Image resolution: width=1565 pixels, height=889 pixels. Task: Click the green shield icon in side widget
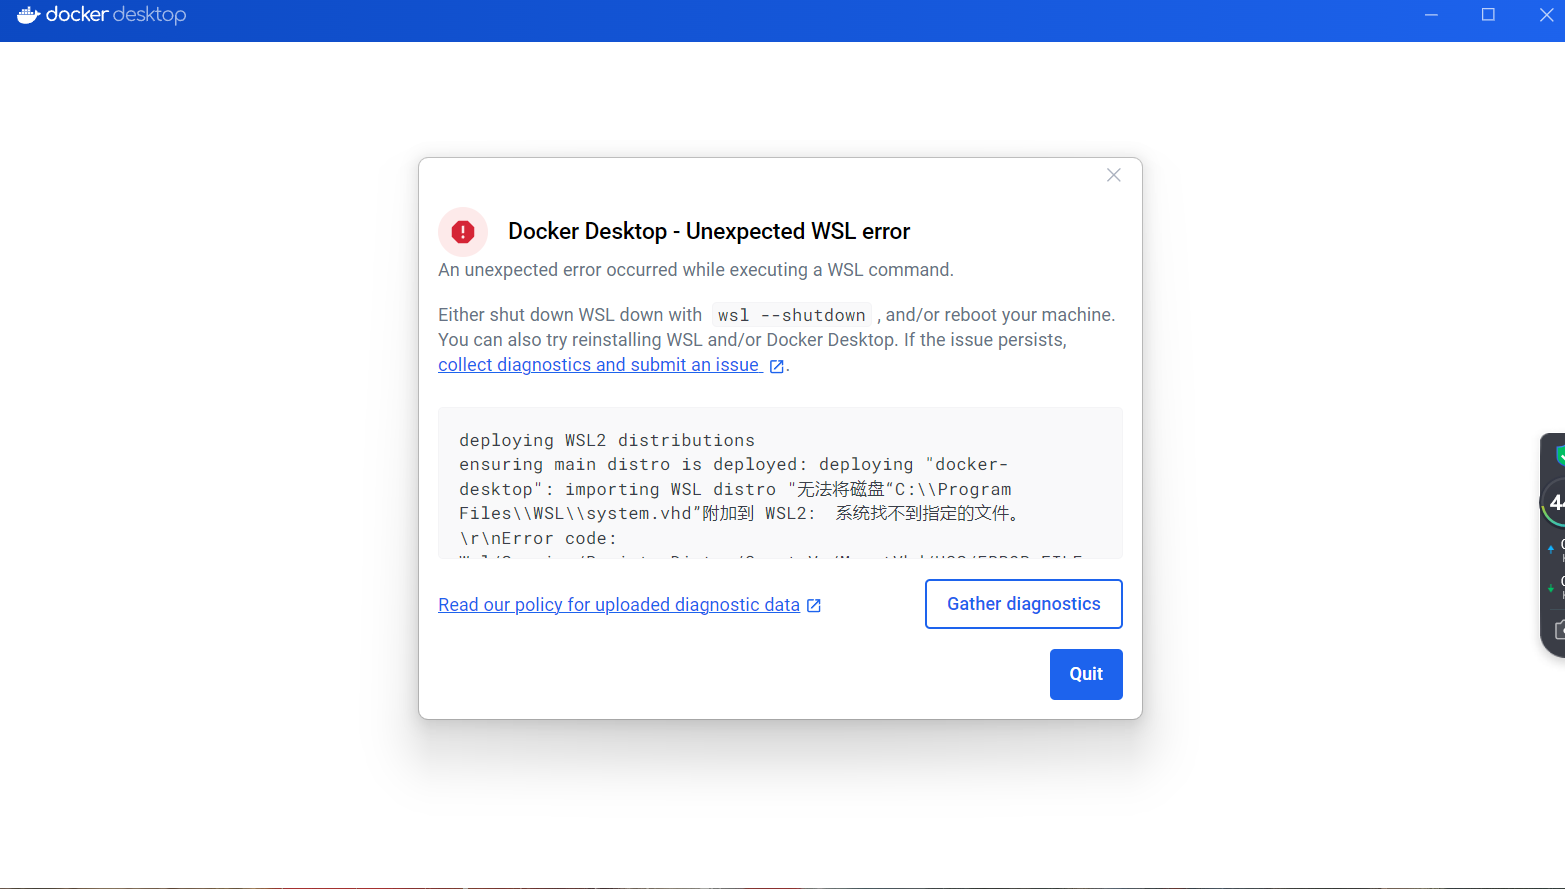click(x=1560, y=455)
